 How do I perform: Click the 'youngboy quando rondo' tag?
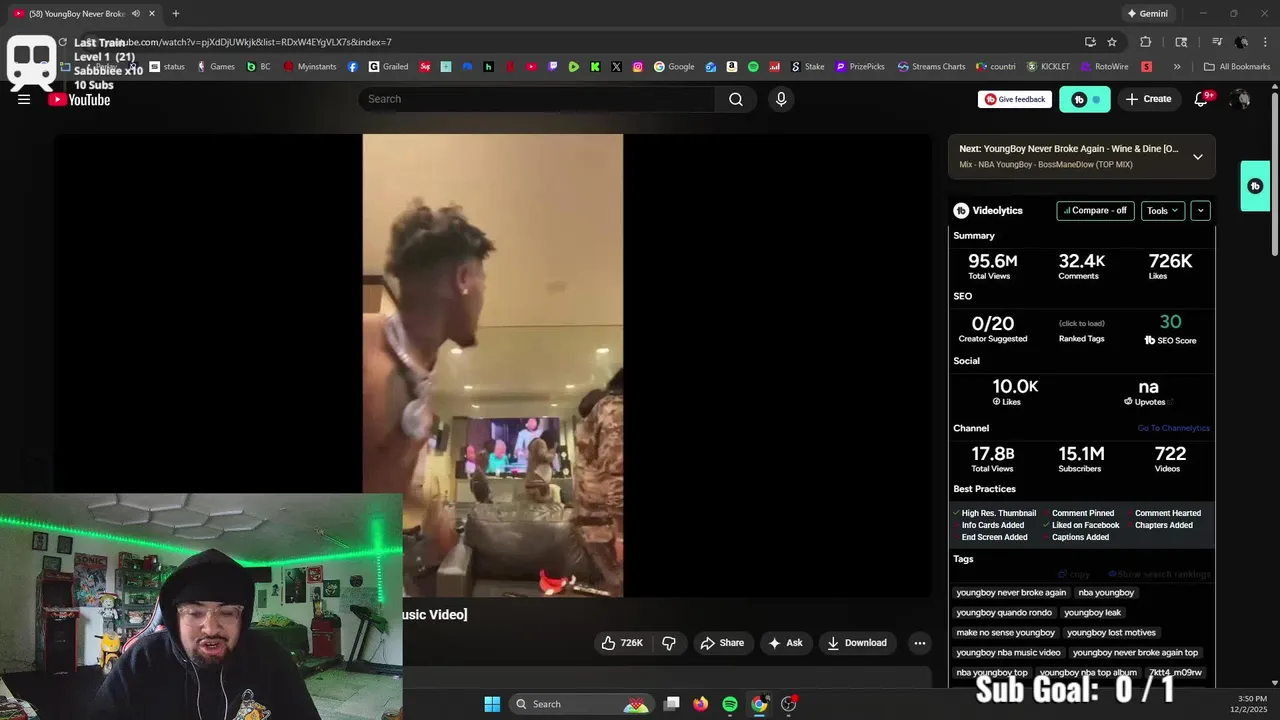tap(1004, 613)
